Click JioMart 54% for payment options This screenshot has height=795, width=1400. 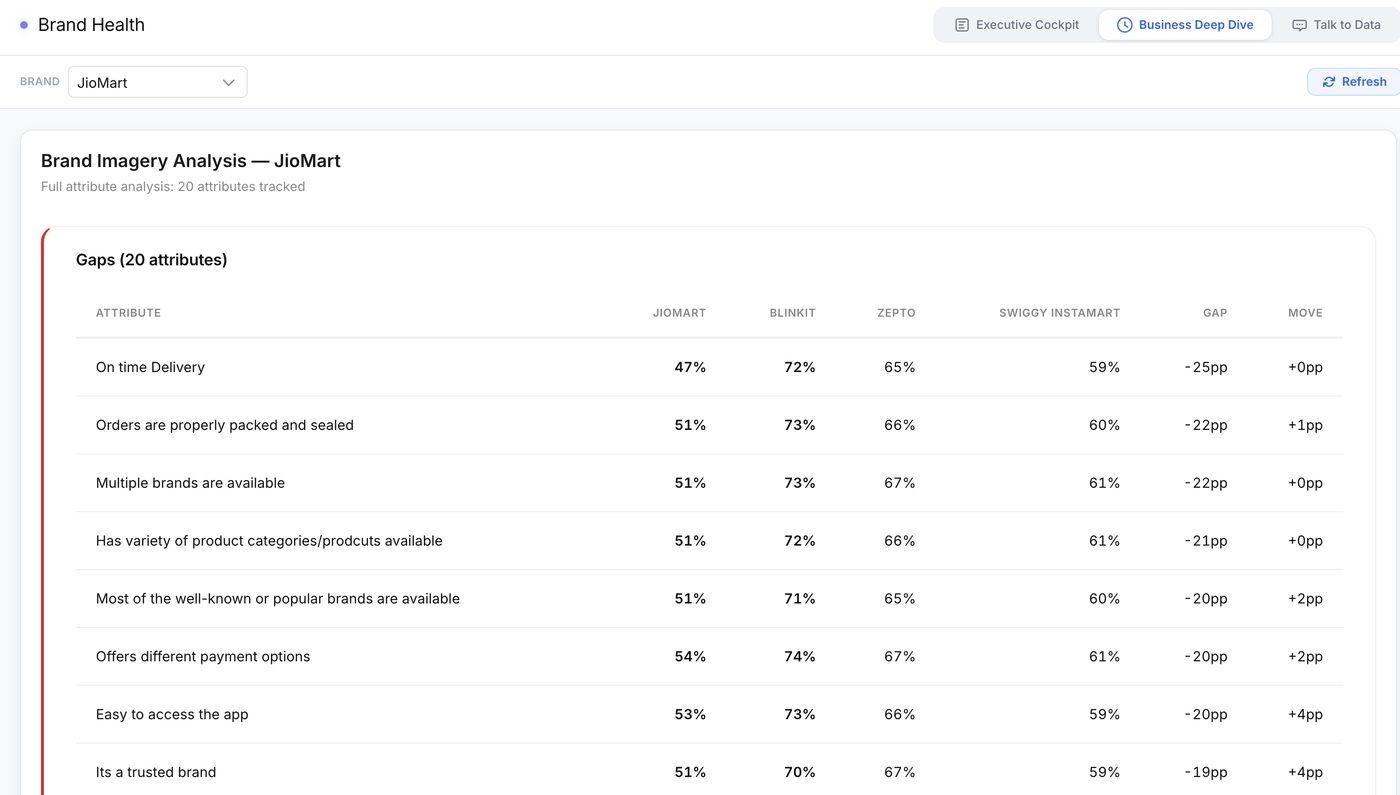pyautogui.click(x=690, y=657)
